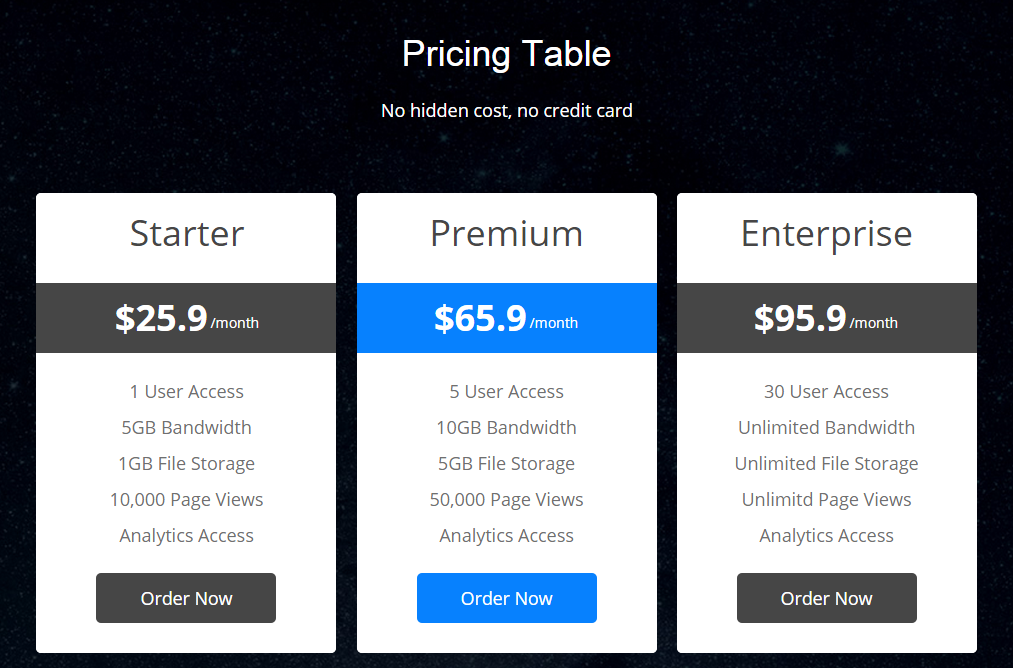
Task: Click the $25.9 /month price banner
Action: point(186,318)
